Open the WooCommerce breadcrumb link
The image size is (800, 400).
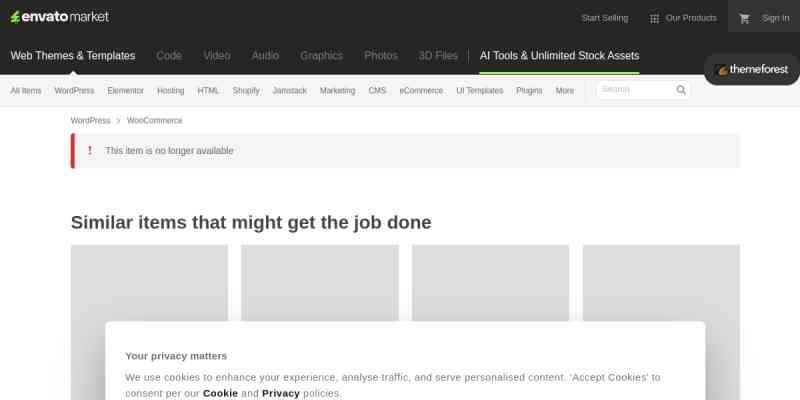coord(154,120)
